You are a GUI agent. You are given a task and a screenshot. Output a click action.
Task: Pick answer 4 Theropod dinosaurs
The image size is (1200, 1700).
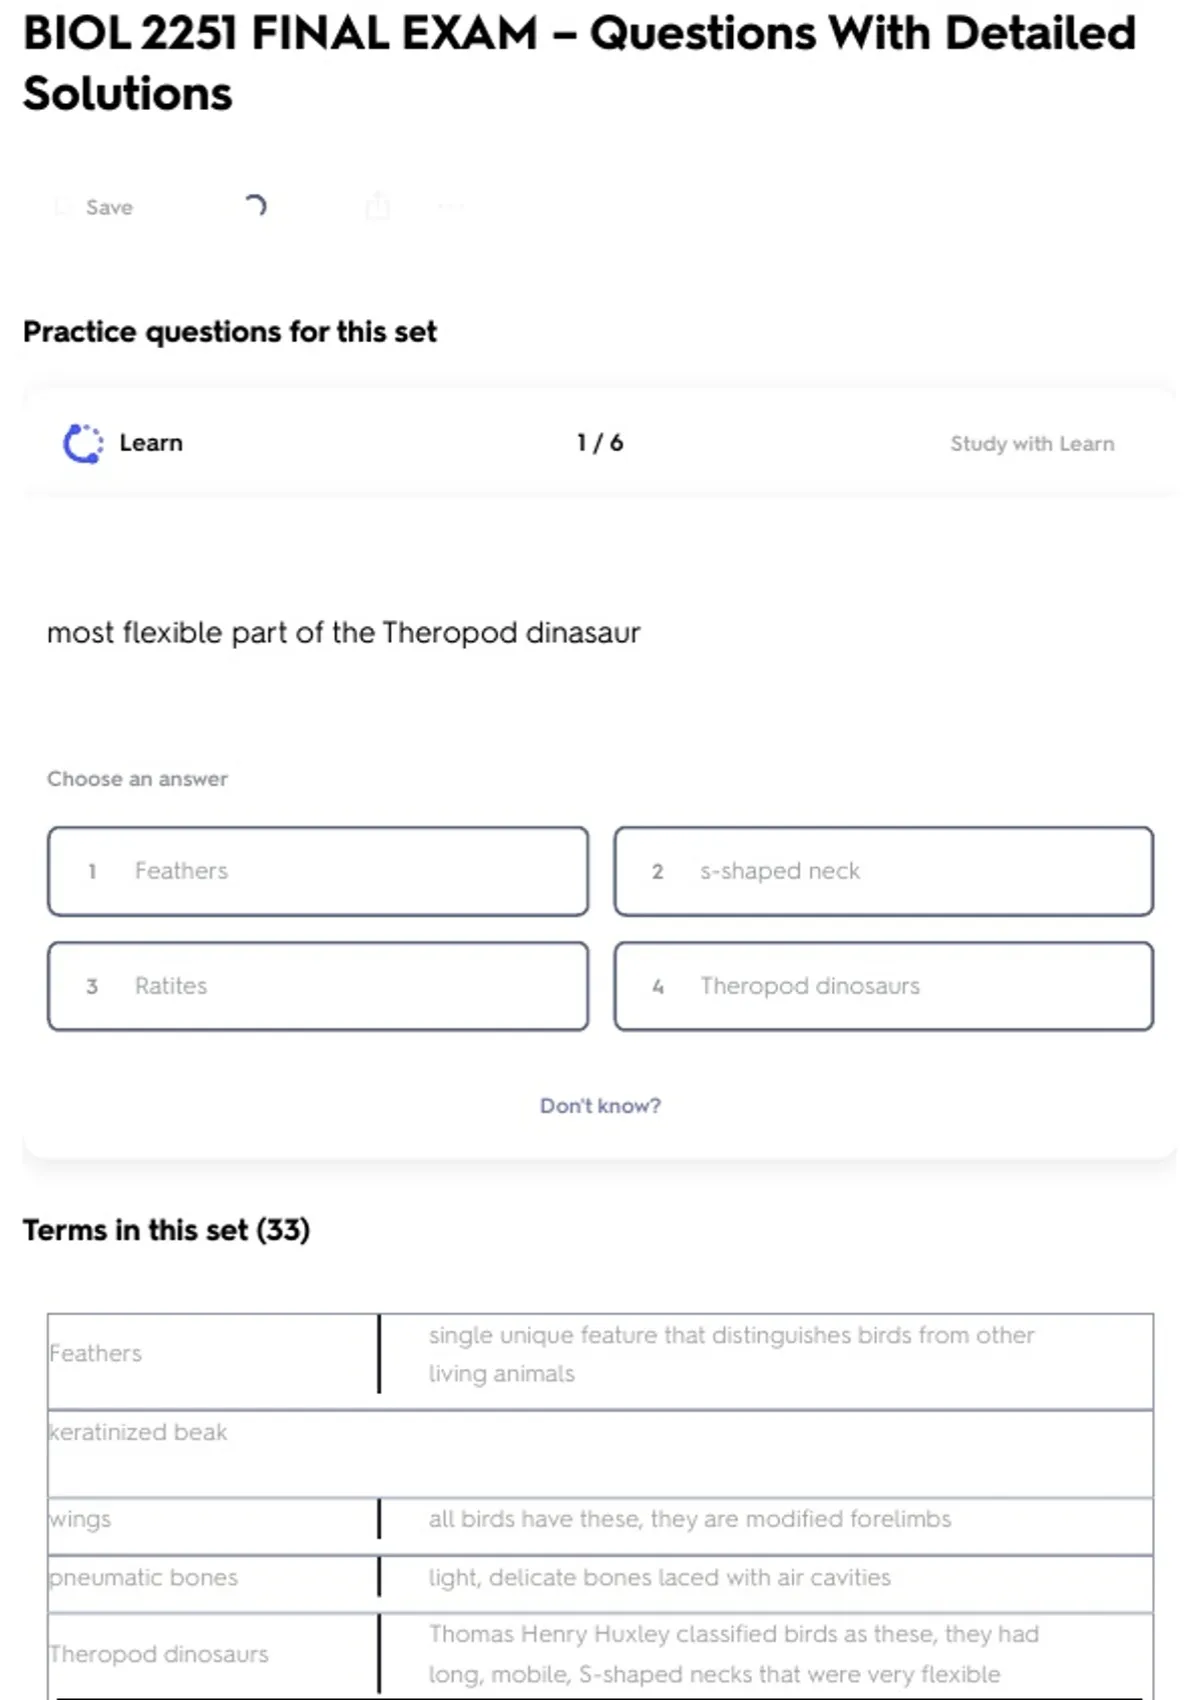[883, 986]
